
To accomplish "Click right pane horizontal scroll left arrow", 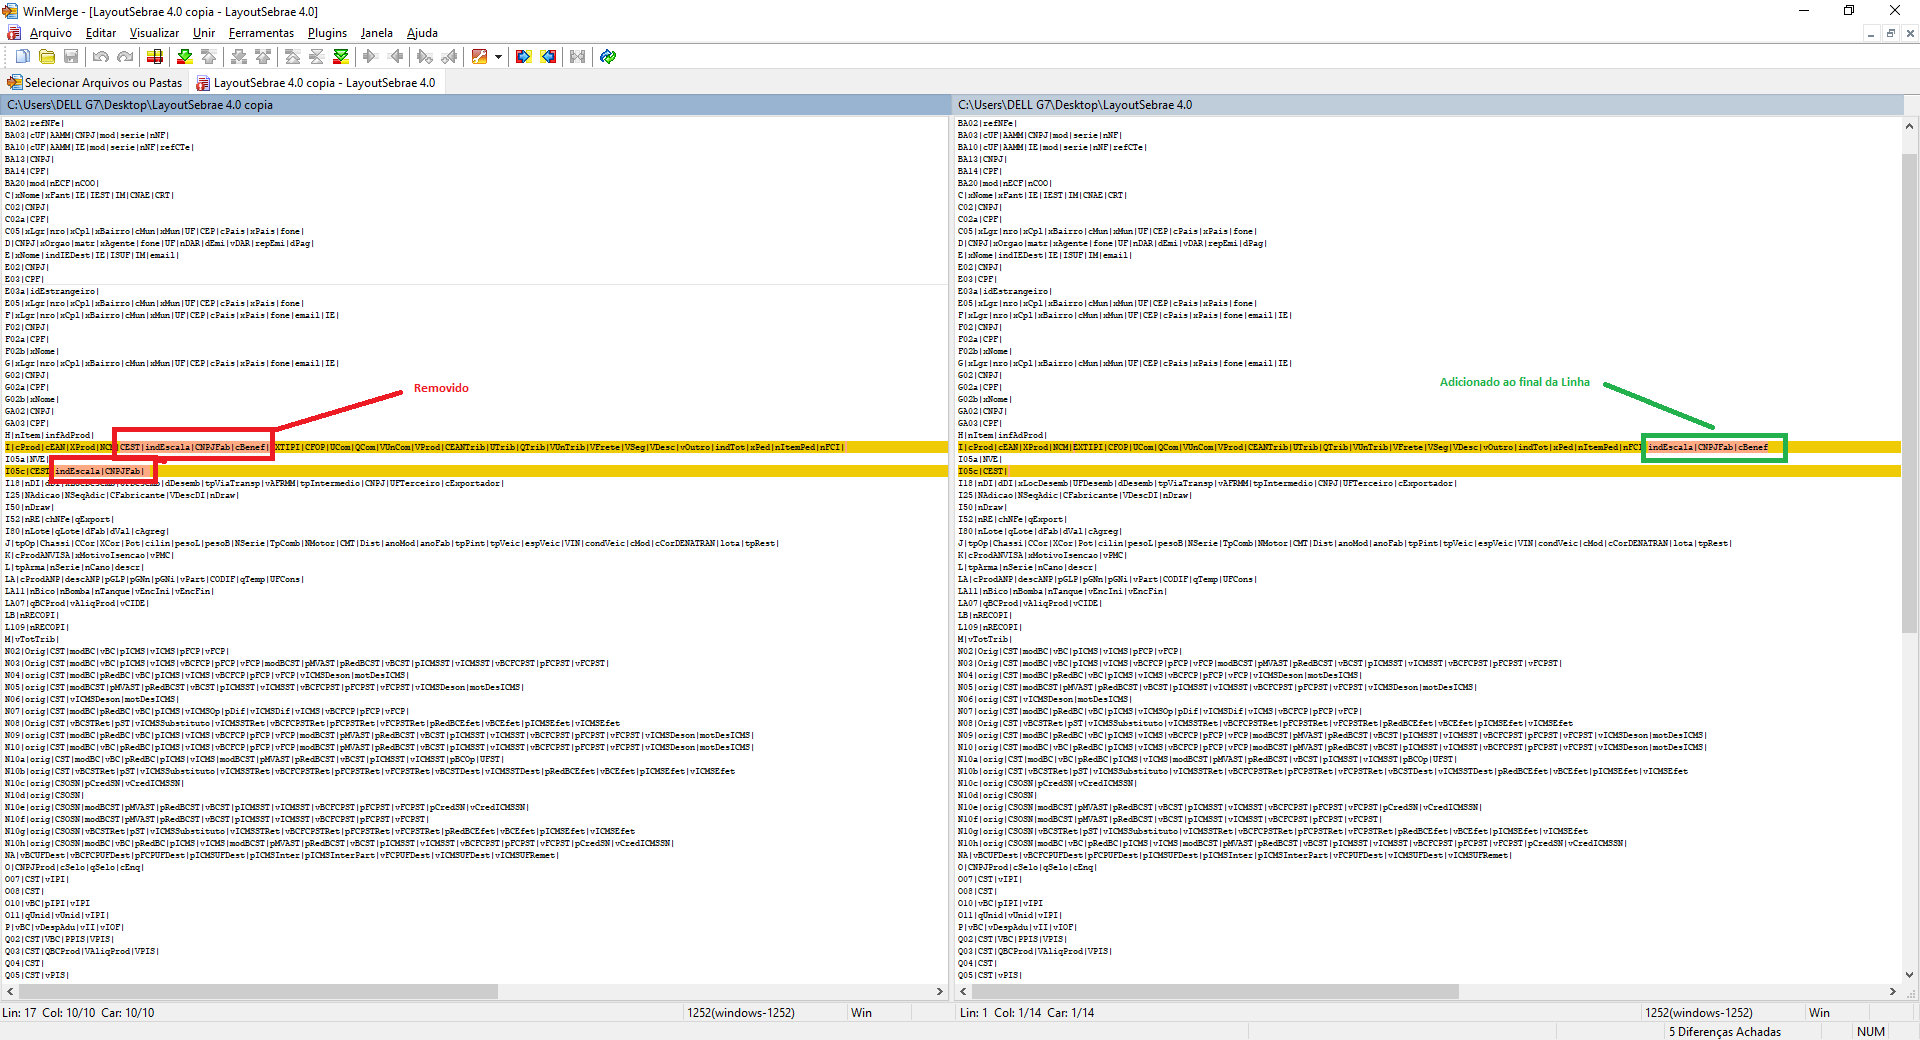I will (963, 991).
